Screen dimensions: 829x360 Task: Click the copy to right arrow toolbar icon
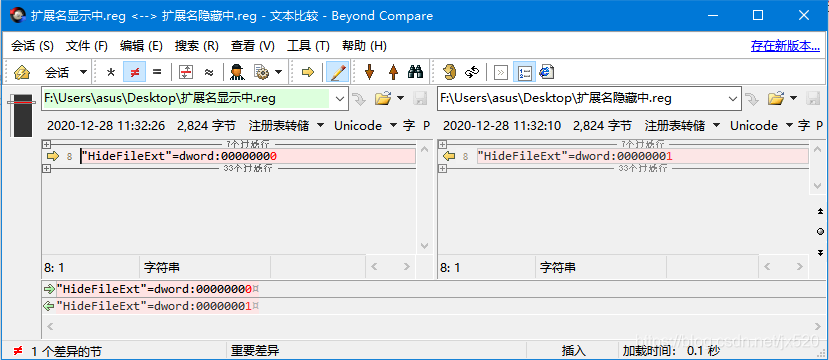(308, 72)
